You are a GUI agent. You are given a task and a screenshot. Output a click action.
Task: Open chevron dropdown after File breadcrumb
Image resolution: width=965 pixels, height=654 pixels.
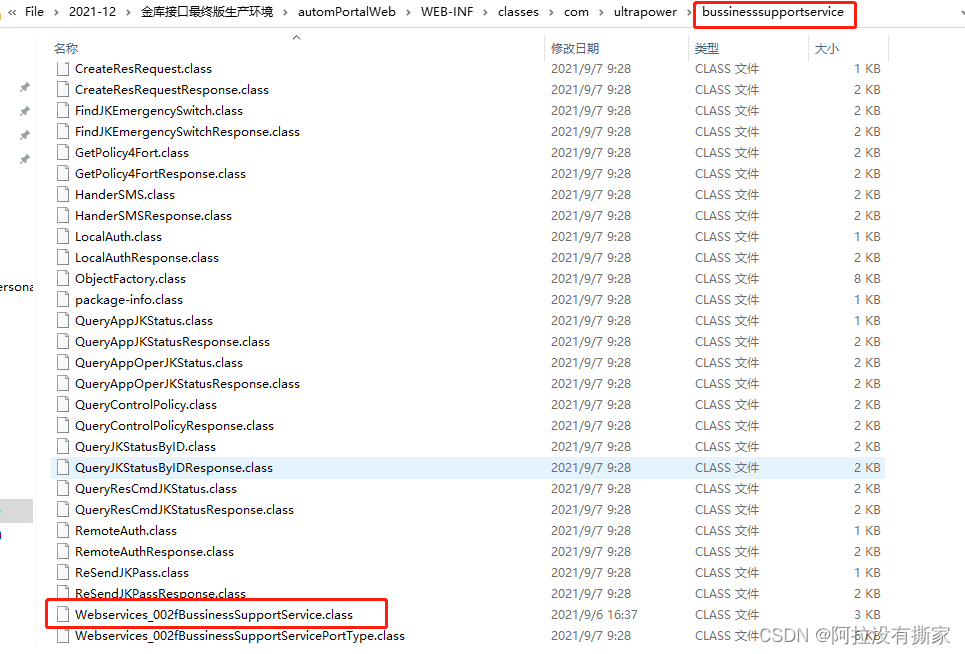(x=56, y=12)
